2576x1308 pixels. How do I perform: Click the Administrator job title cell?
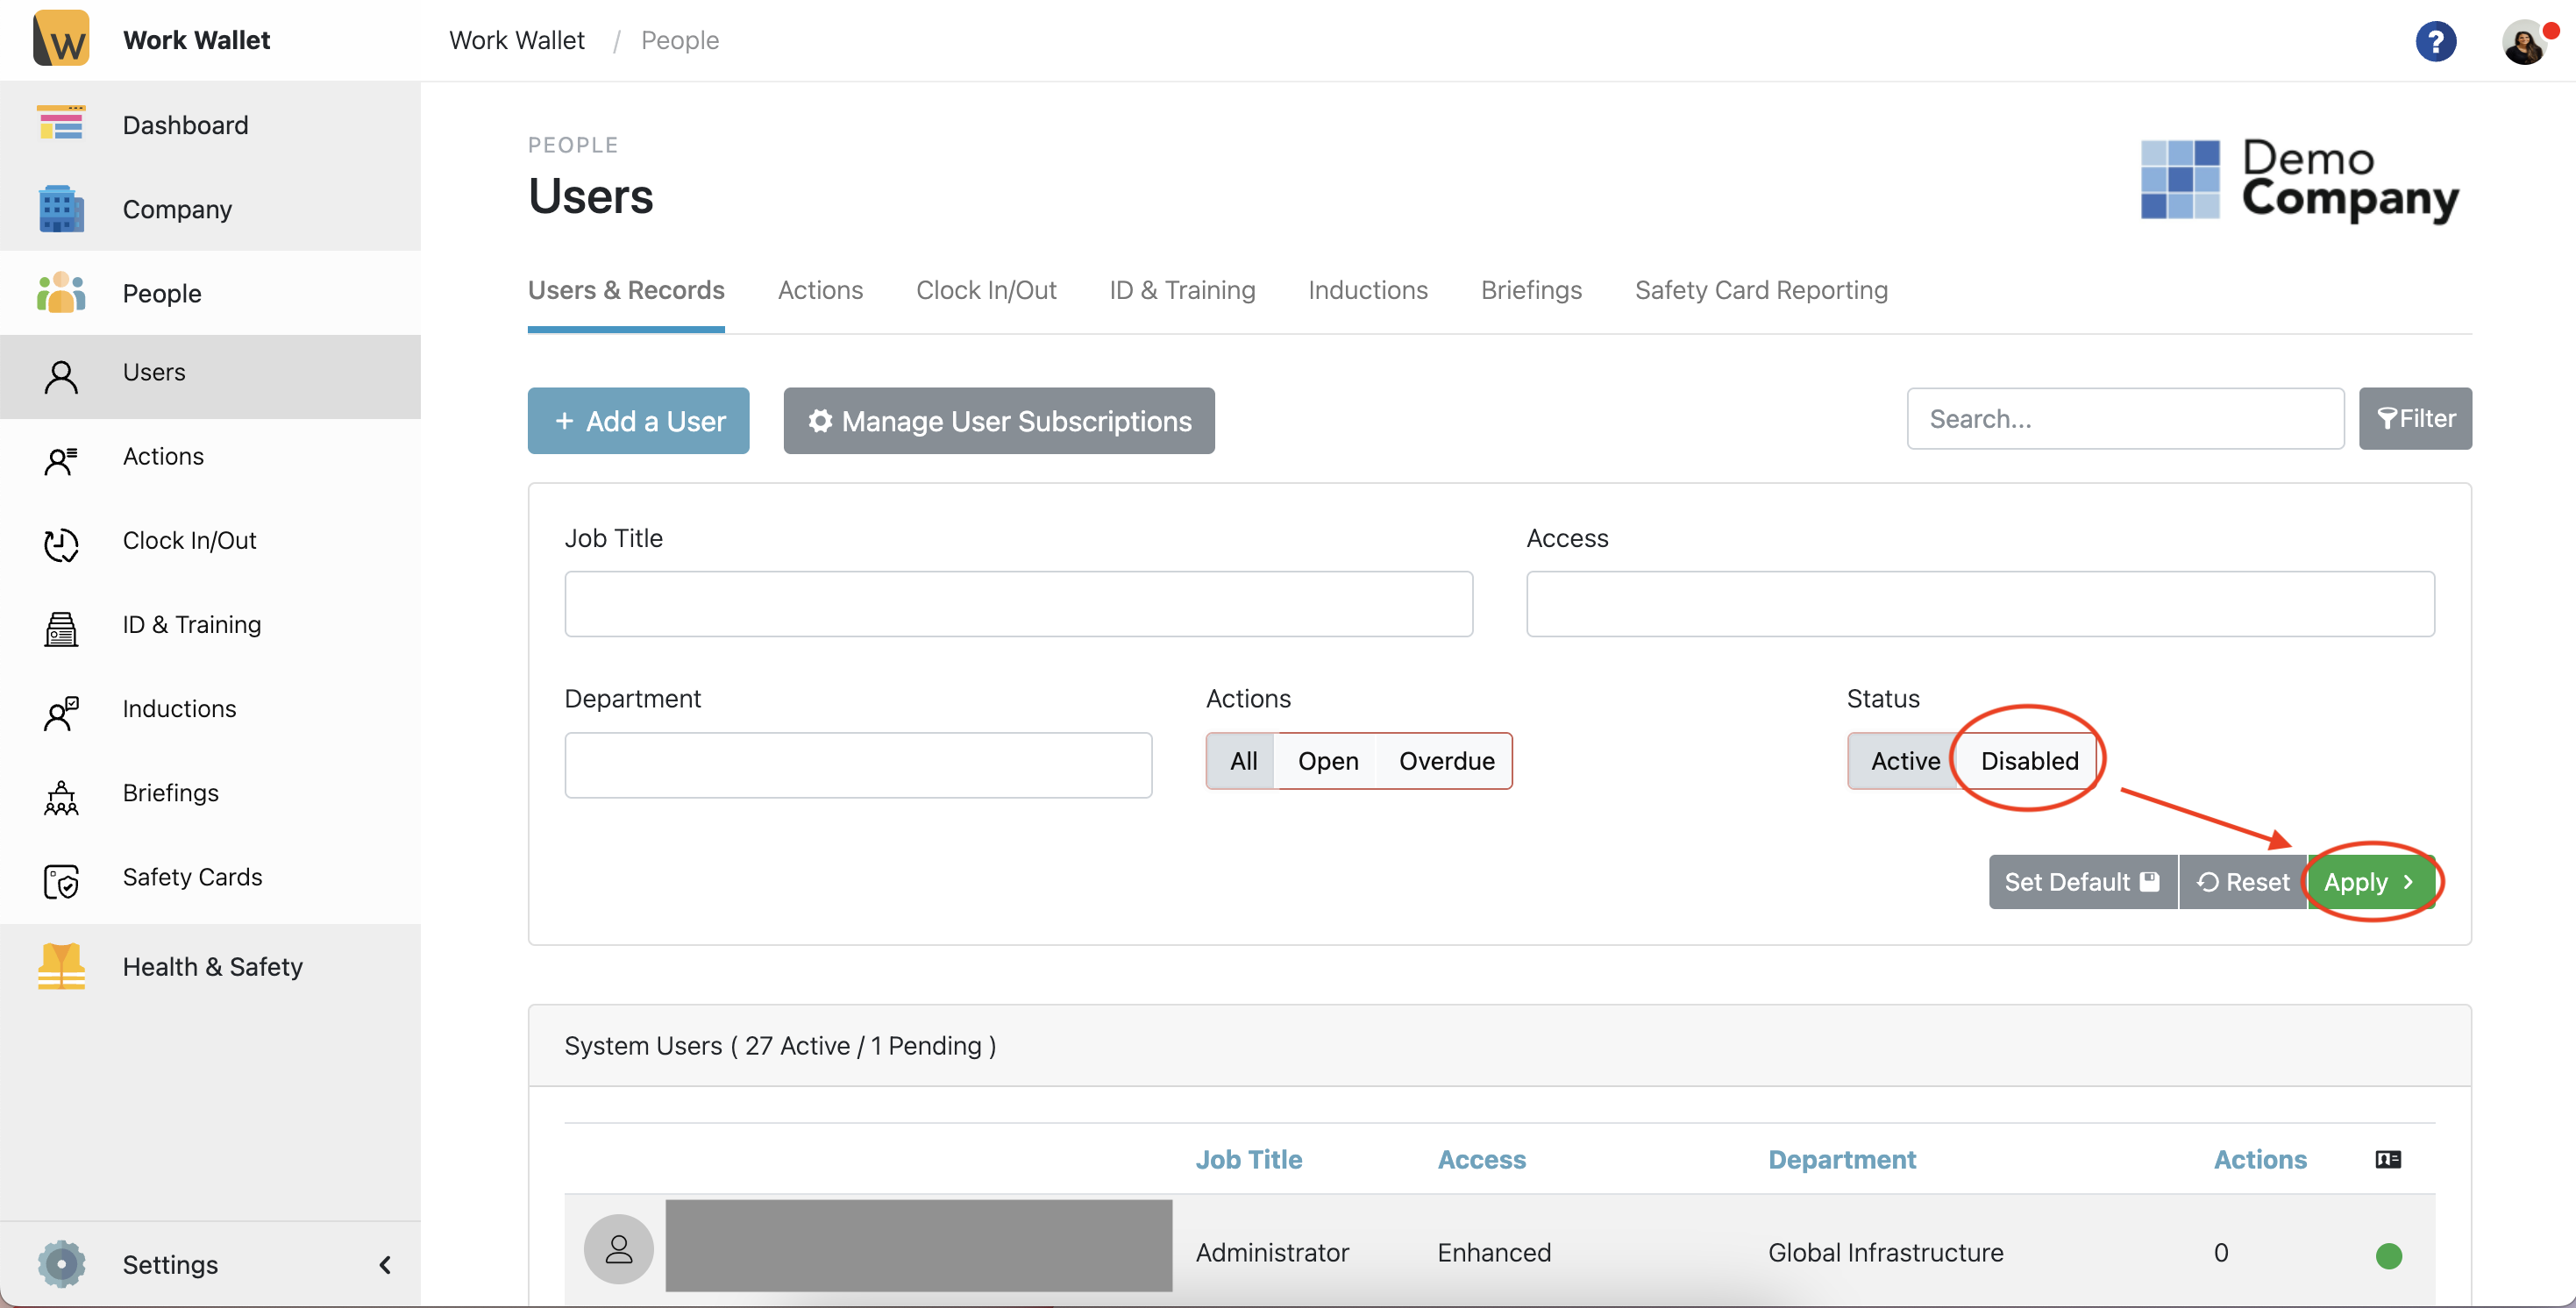click(1272, 1252)
